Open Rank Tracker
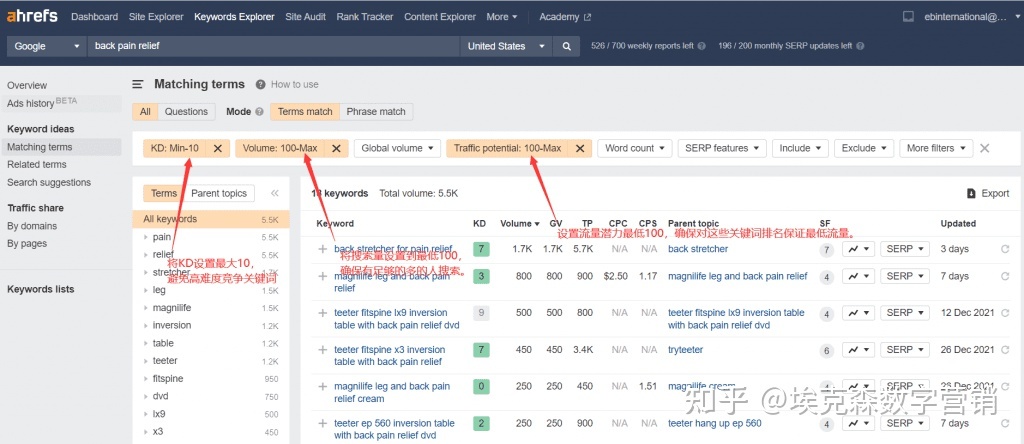Viewport: 1024px width, 444px height. point(365,17)
